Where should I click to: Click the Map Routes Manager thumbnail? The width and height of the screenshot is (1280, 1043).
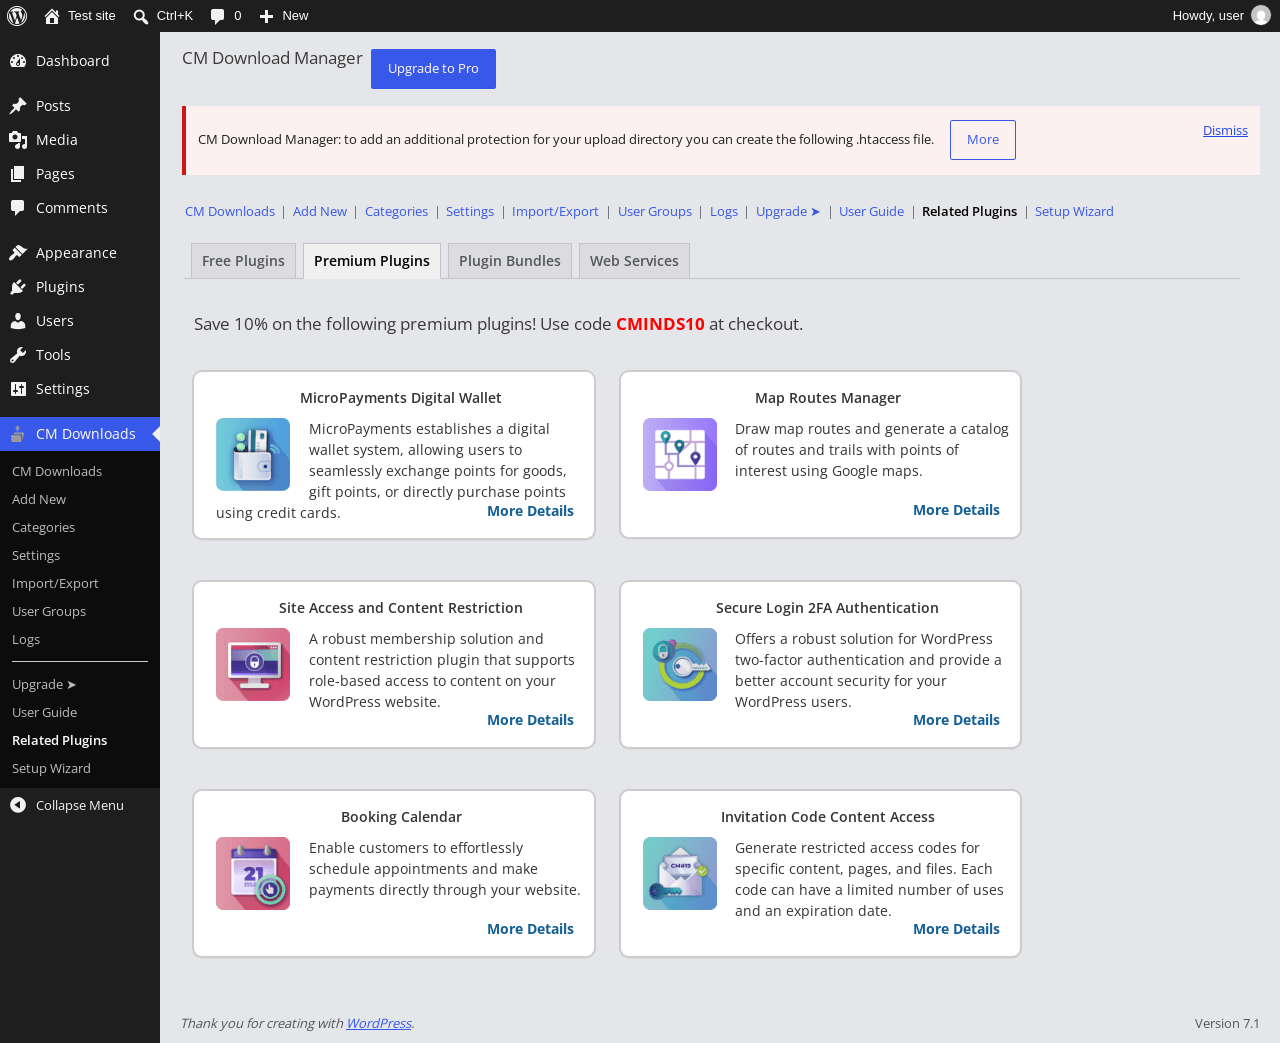[x=680, y=454]
